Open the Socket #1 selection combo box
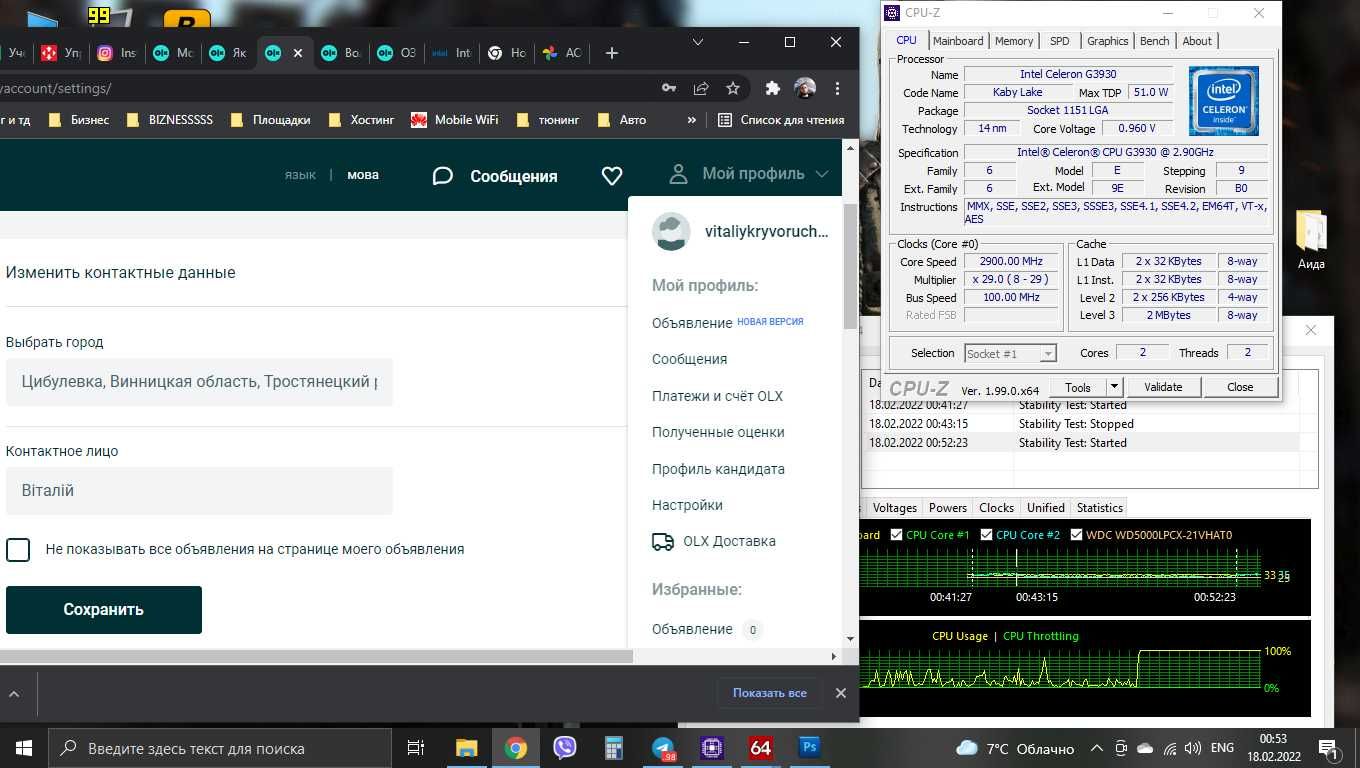 (x=1010, y=353)
